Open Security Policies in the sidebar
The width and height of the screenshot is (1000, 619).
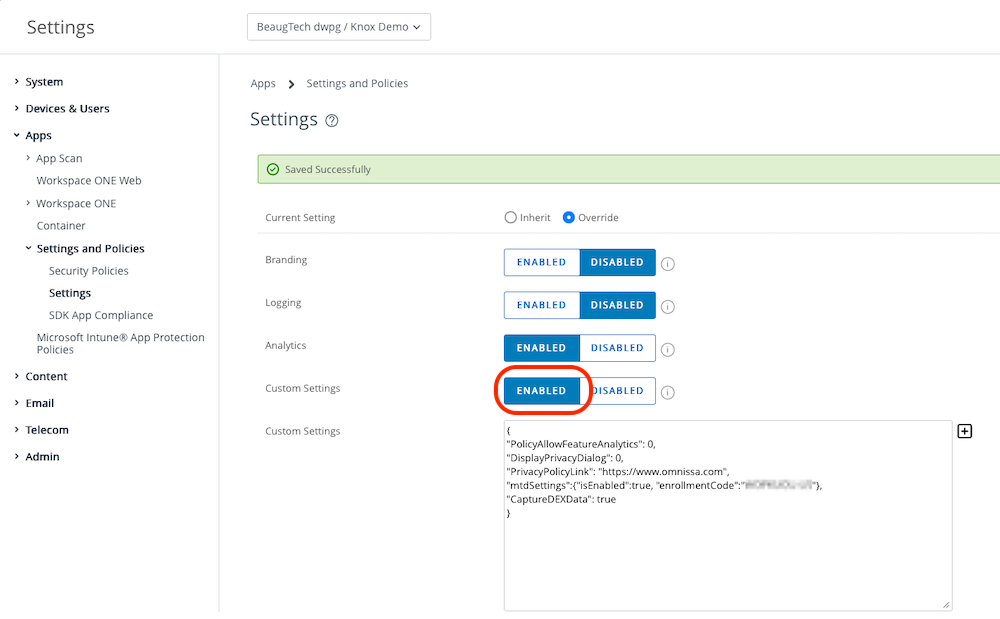[89, 271]
